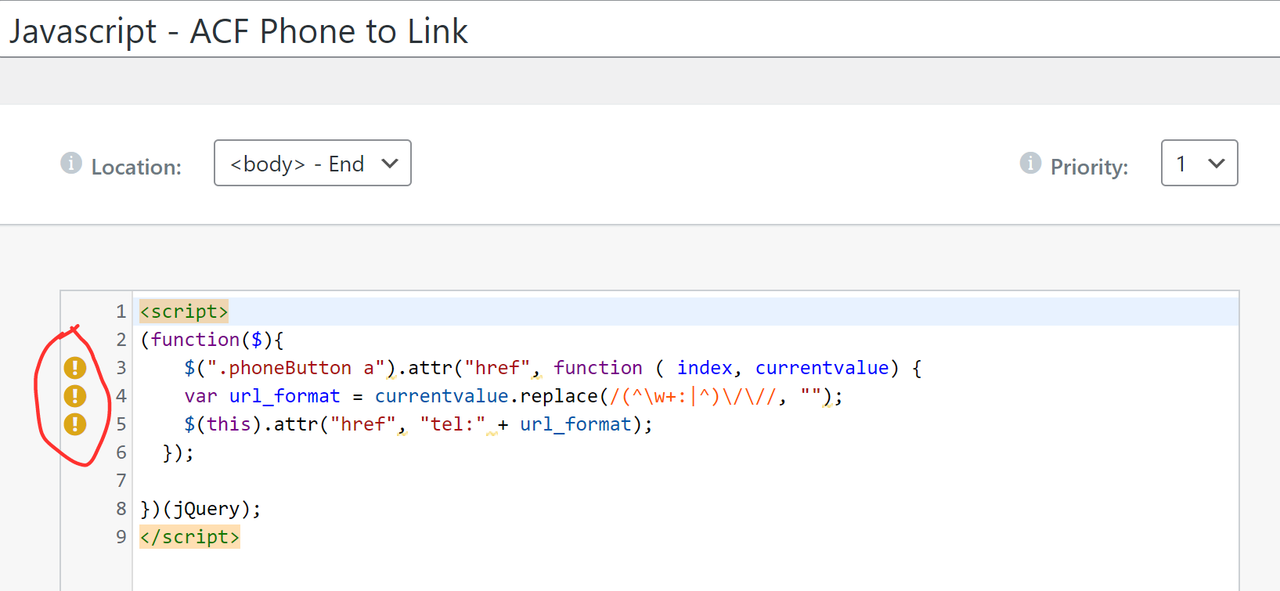Click the regex pattern on line 4

[x=694, y=396]
